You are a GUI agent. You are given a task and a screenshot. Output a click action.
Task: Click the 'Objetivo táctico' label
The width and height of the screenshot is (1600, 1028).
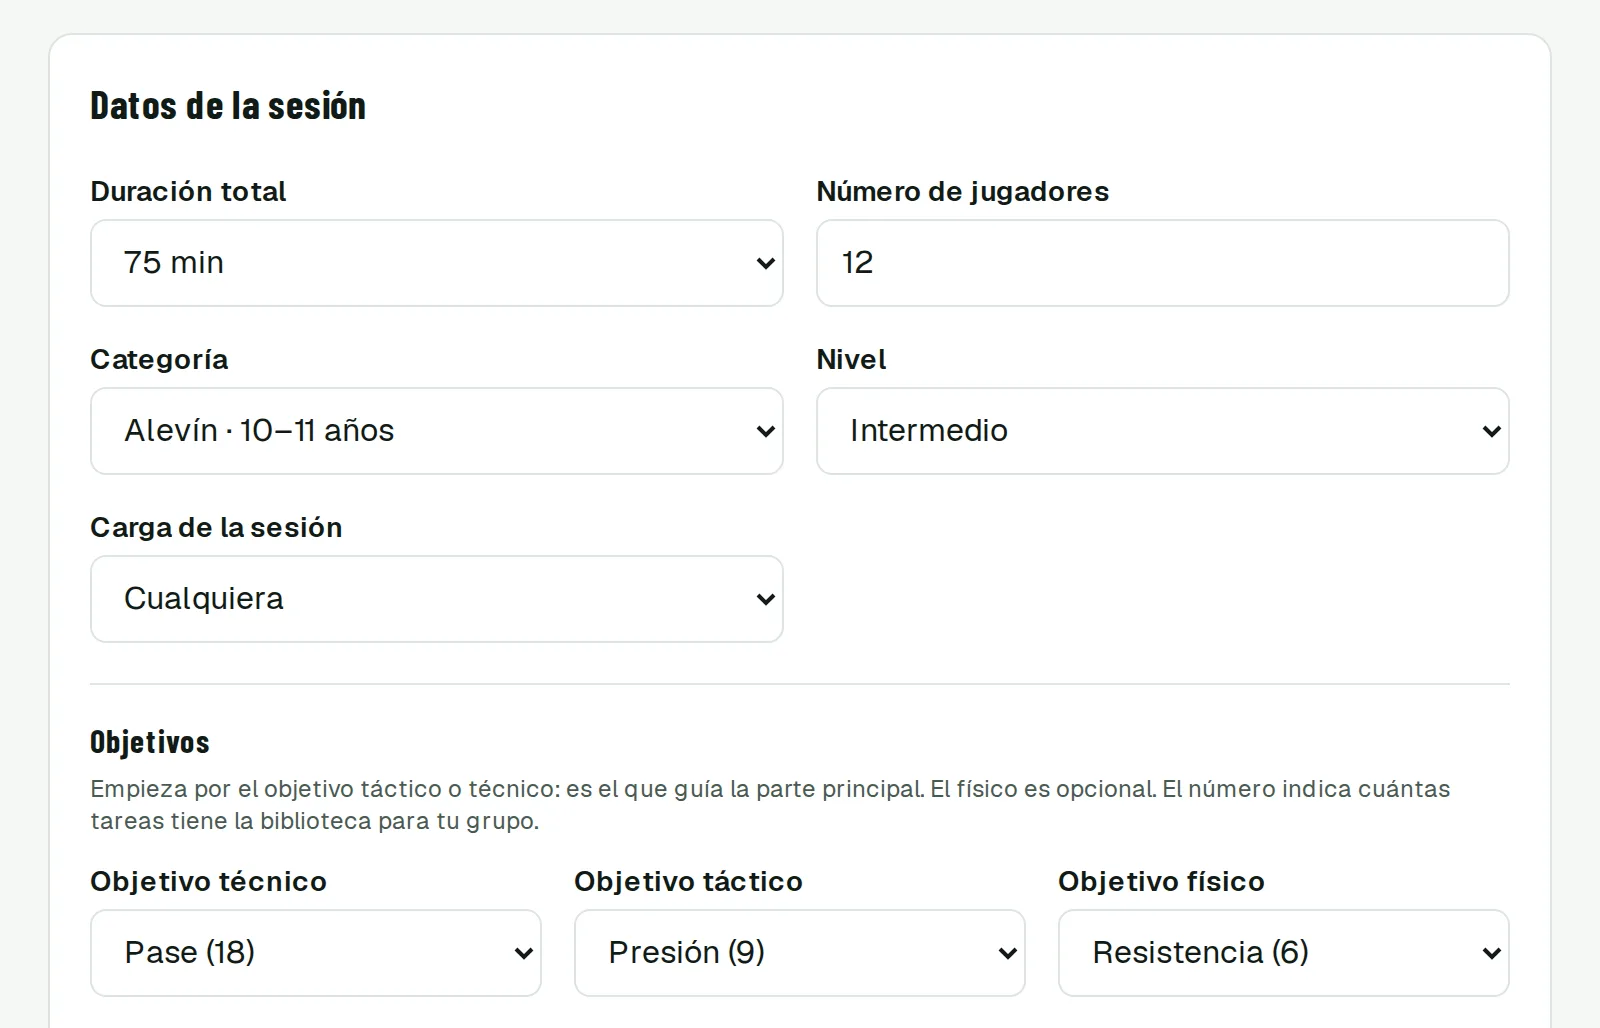[688, 881]
